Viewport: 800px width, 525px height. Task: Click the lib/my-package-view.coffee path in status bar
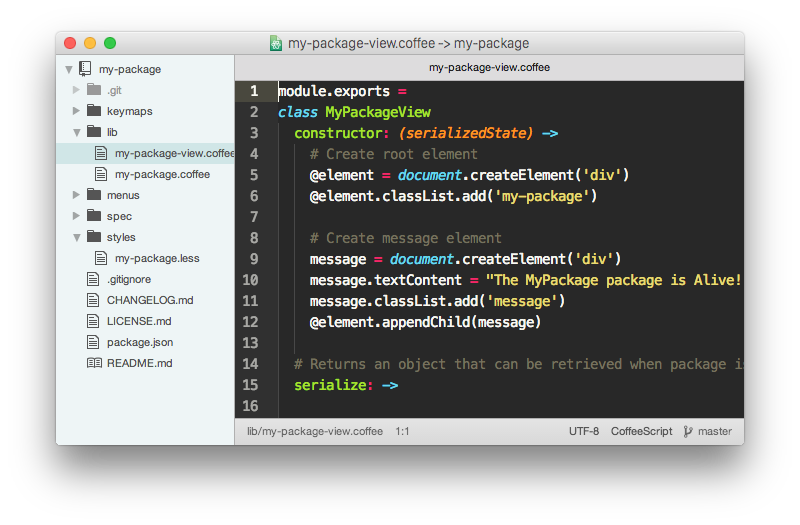pos(314,432)
